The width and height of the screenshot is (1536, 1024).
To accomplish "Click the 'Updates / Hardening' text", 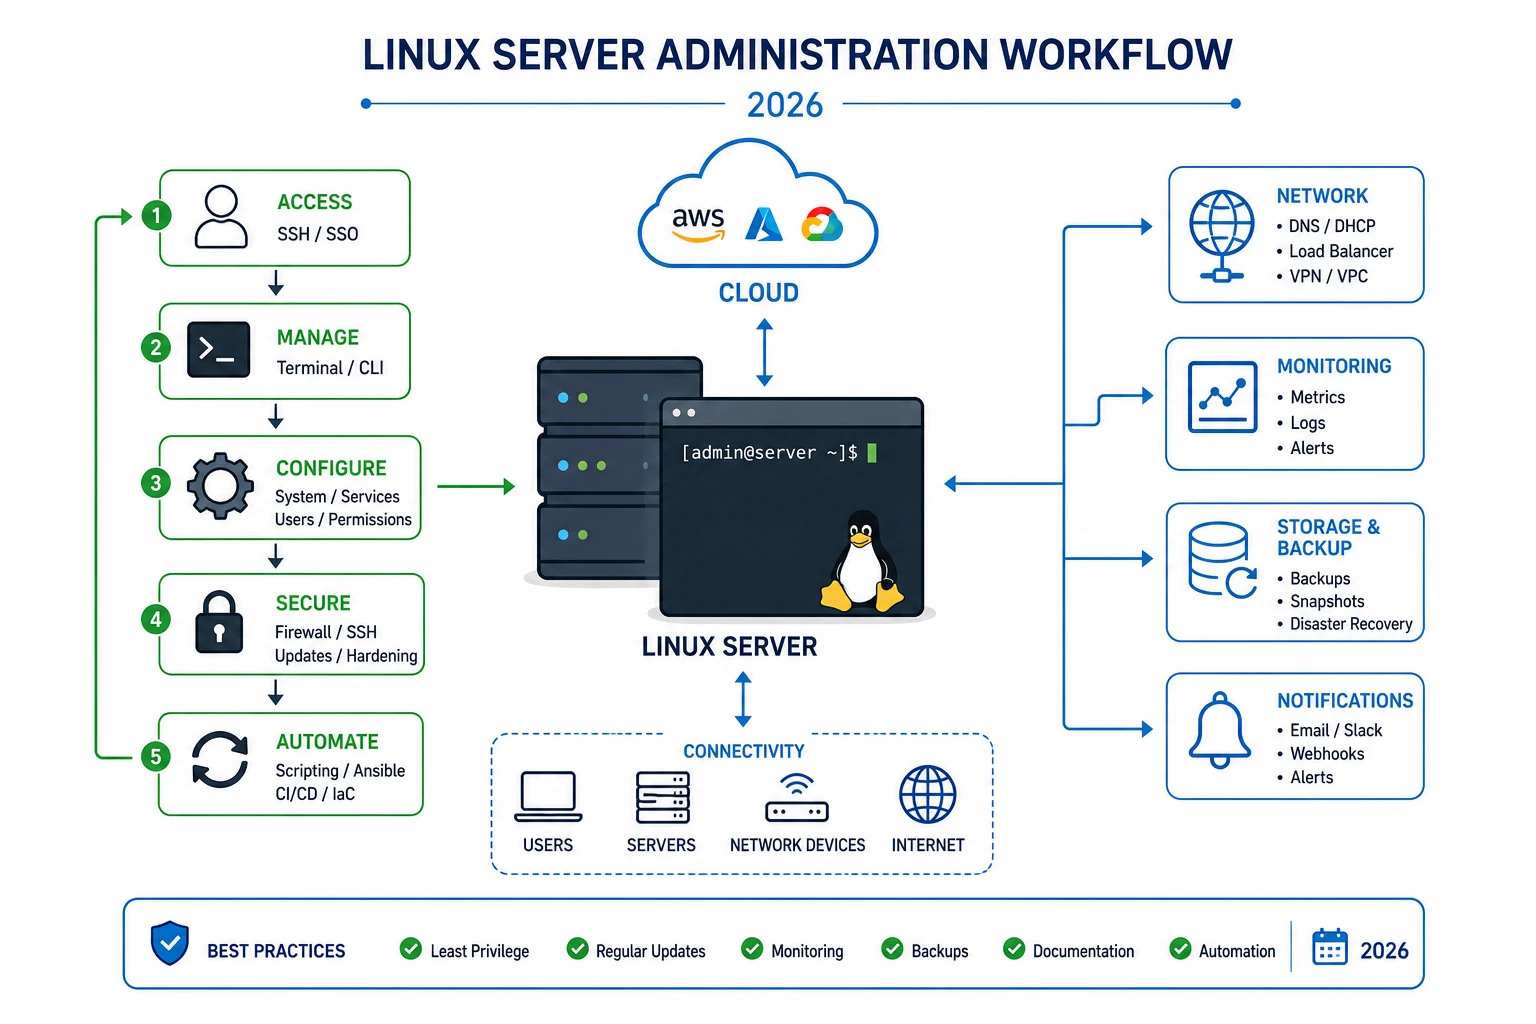I will coord(346,656).
